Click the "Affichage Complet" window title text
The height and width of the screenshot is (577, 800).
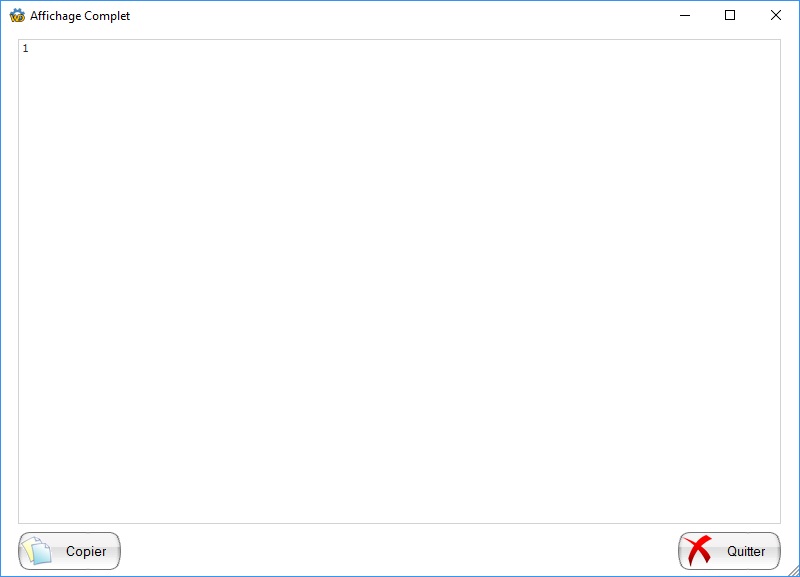(x=80, y=16)
